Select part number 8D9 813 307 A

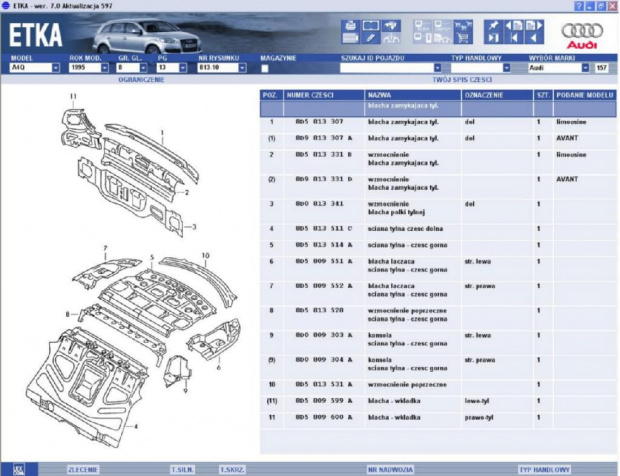point(324,138)
